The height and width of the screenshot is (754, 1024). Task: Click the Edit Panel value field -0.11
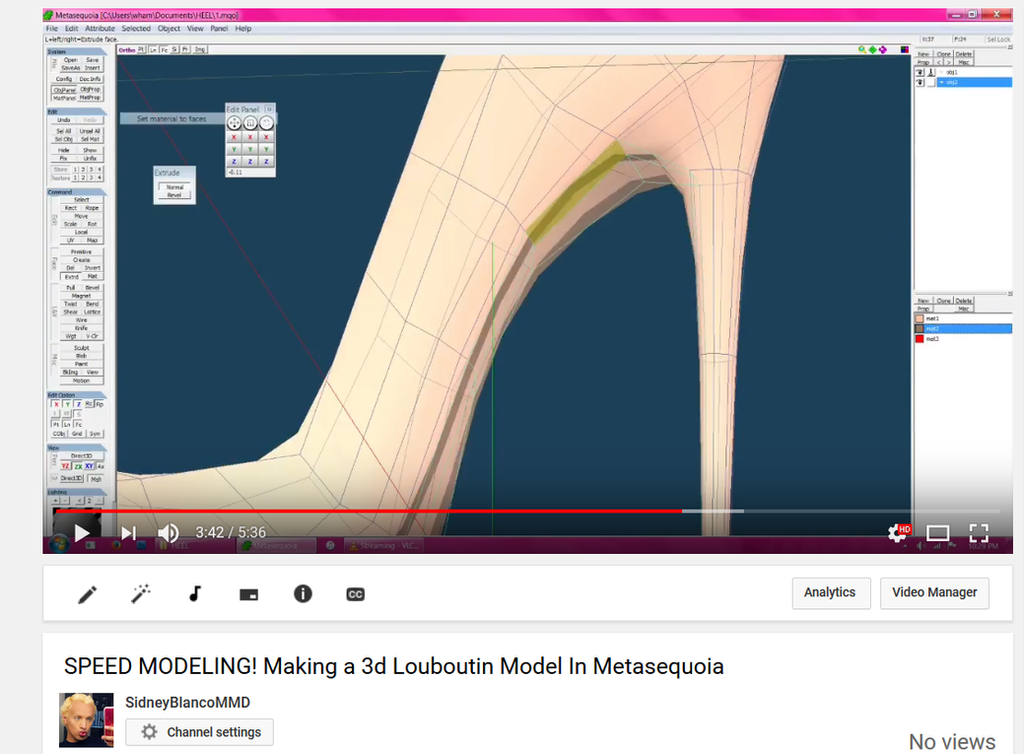(x=250, y=172)
